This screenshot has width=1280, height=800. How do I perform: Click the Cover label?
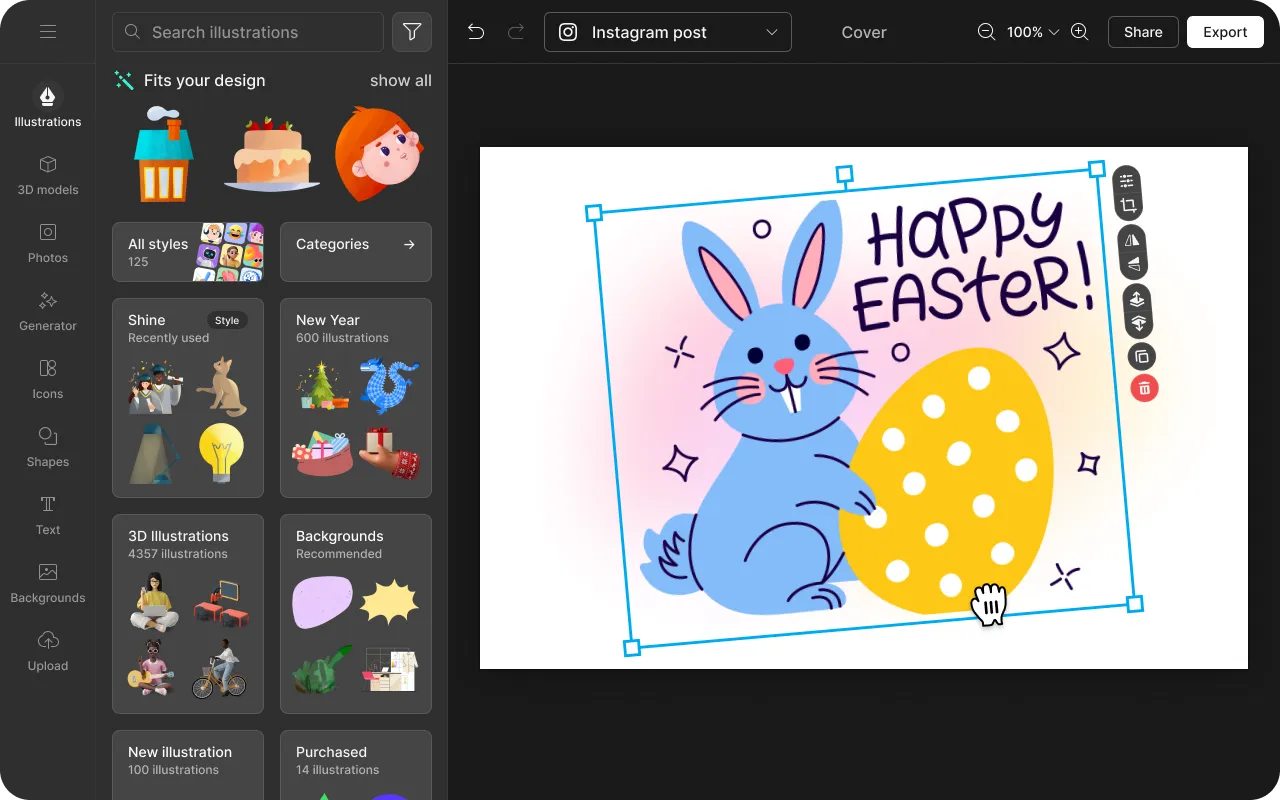pyautogui.click(x=864, y=32)
